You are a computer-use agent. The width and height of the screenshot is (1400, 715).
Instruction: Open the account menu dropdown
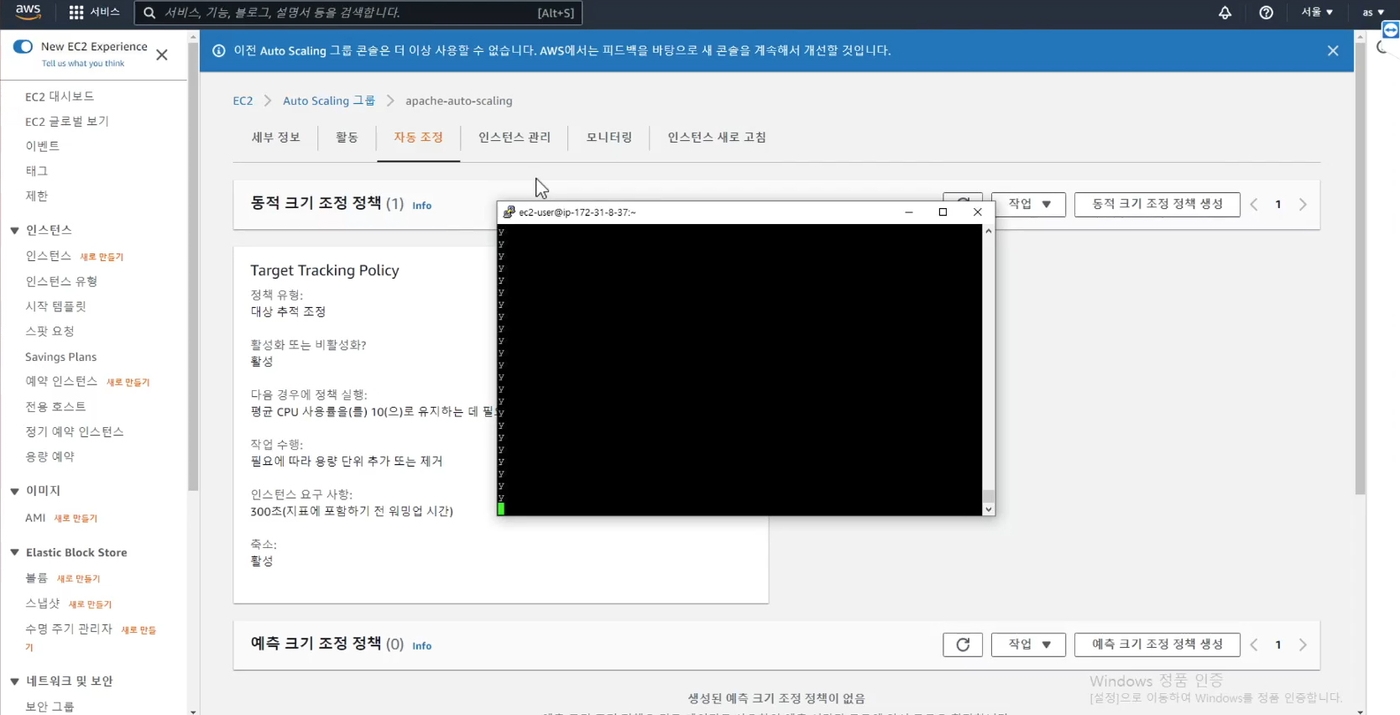click(1373, 13)
